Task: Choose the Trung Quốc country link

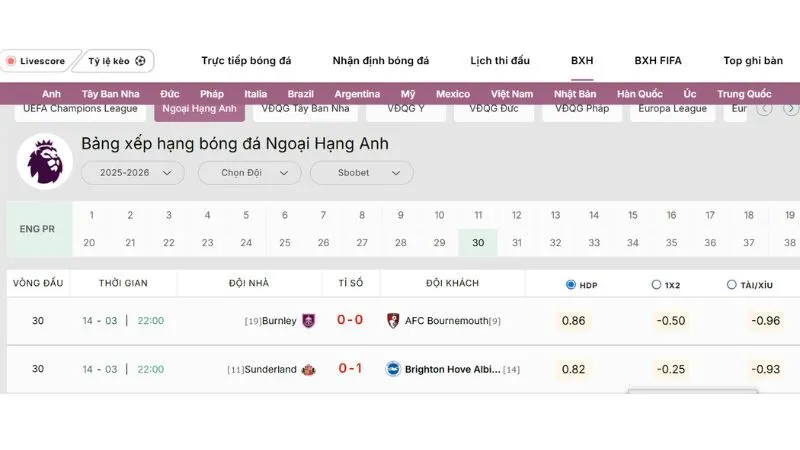Action: [744, 94]
